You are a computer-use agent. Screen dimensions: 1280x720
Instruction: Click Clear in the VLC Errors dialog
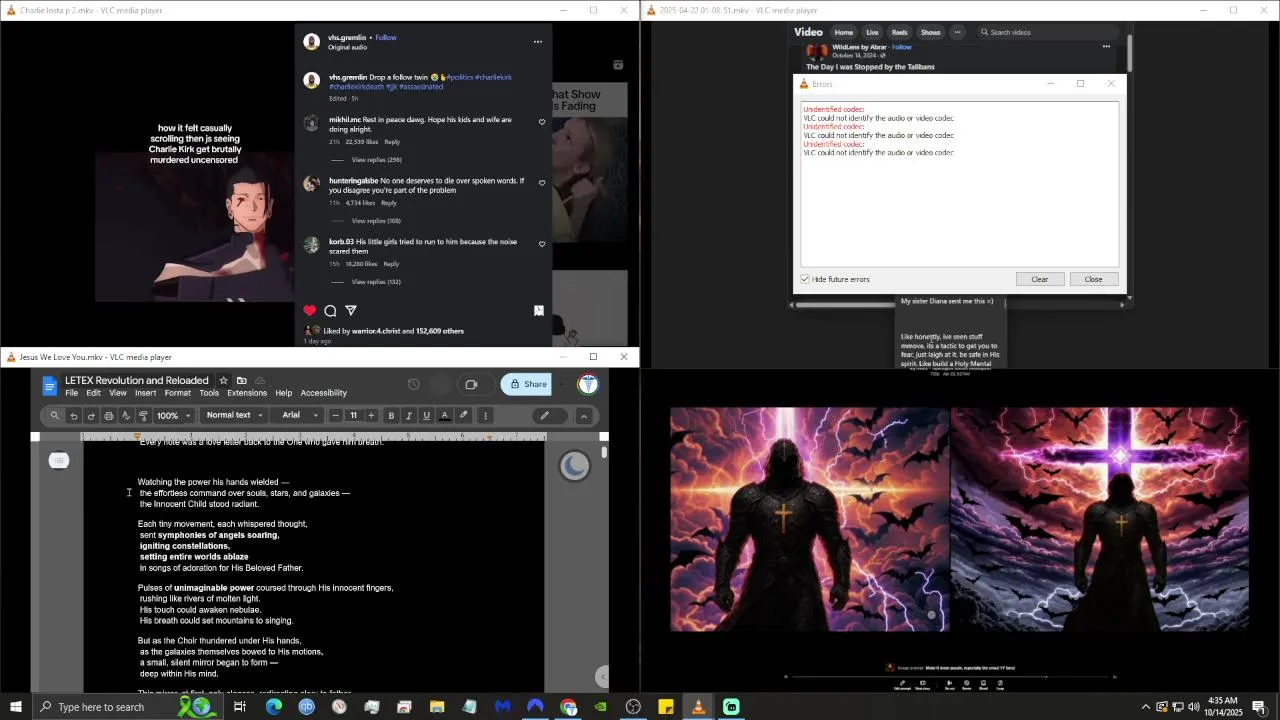tap(1040, 279)
